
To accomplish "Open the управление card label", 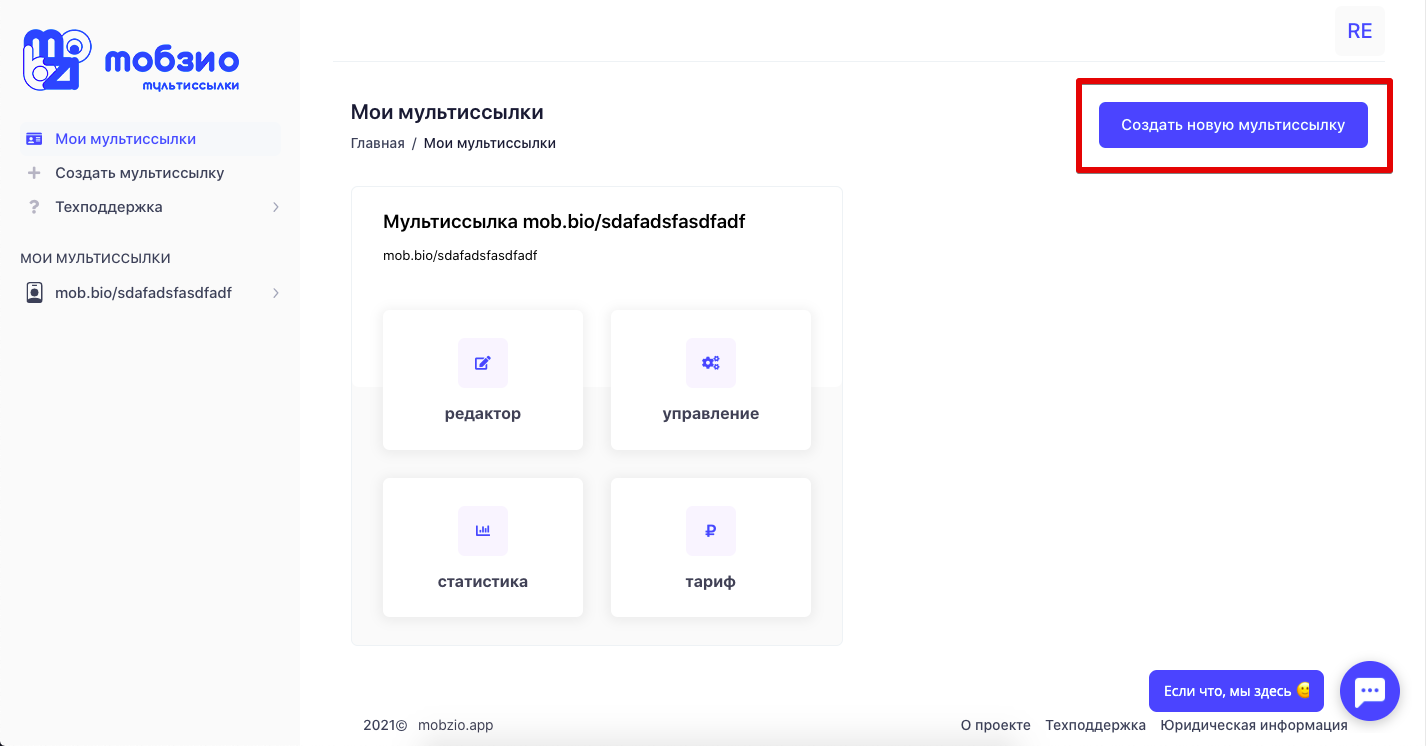I will point(711,413).
